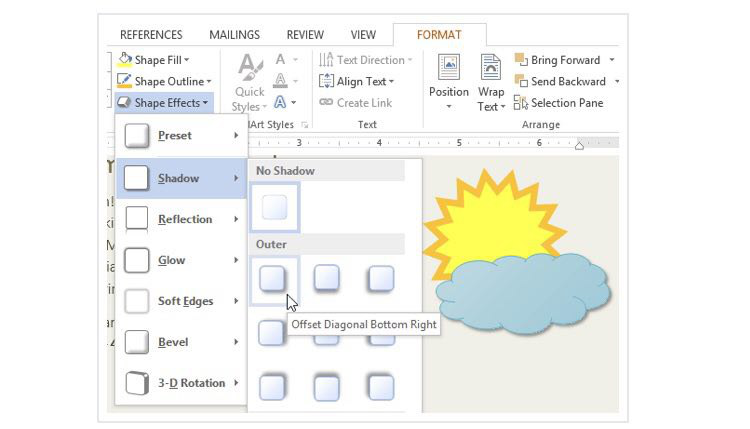Open the MAILINGS ribbon tab
Screen dimensions: 750x429
tap(234, 35)
